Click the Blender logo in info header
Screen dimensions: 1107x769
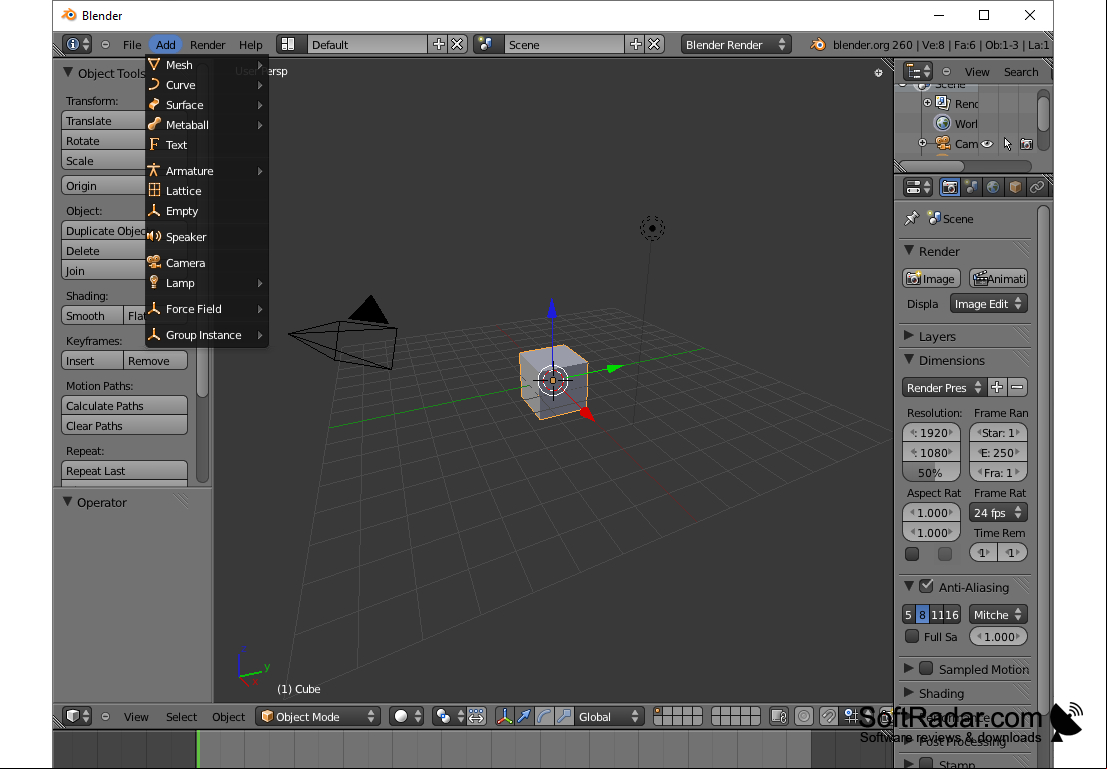(x=818, y=44)
